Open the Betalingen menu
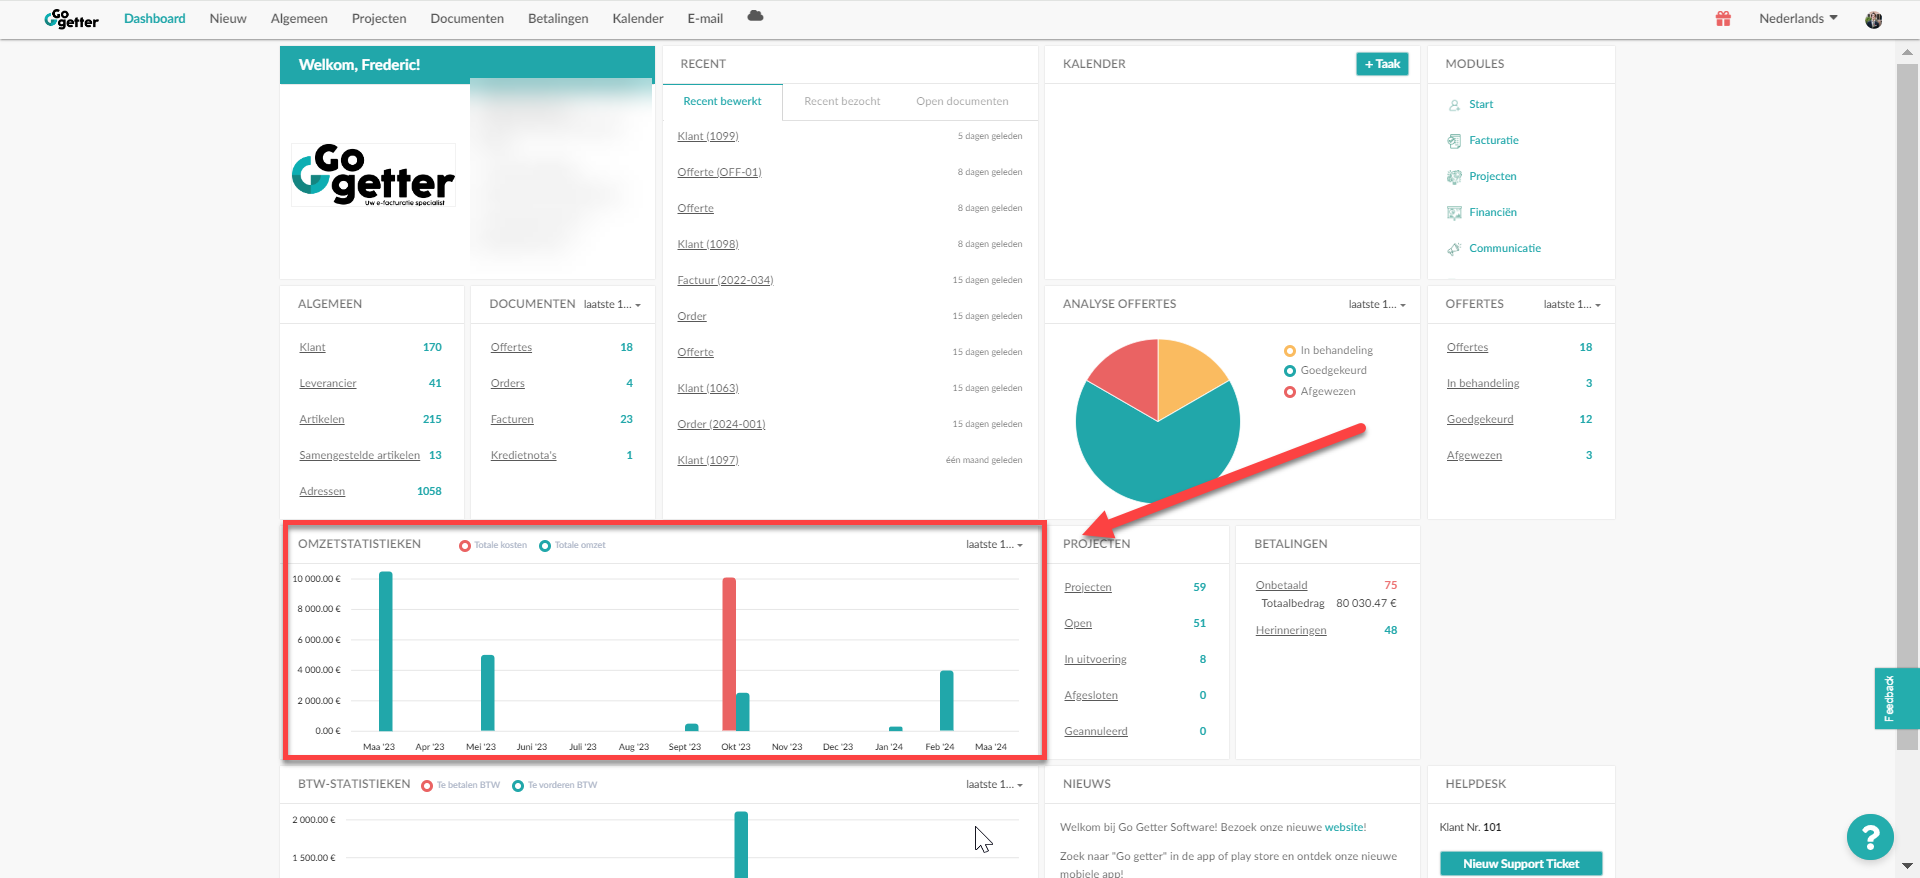The height and width of the screenshot is (878, 1920). tap(558, 18)
